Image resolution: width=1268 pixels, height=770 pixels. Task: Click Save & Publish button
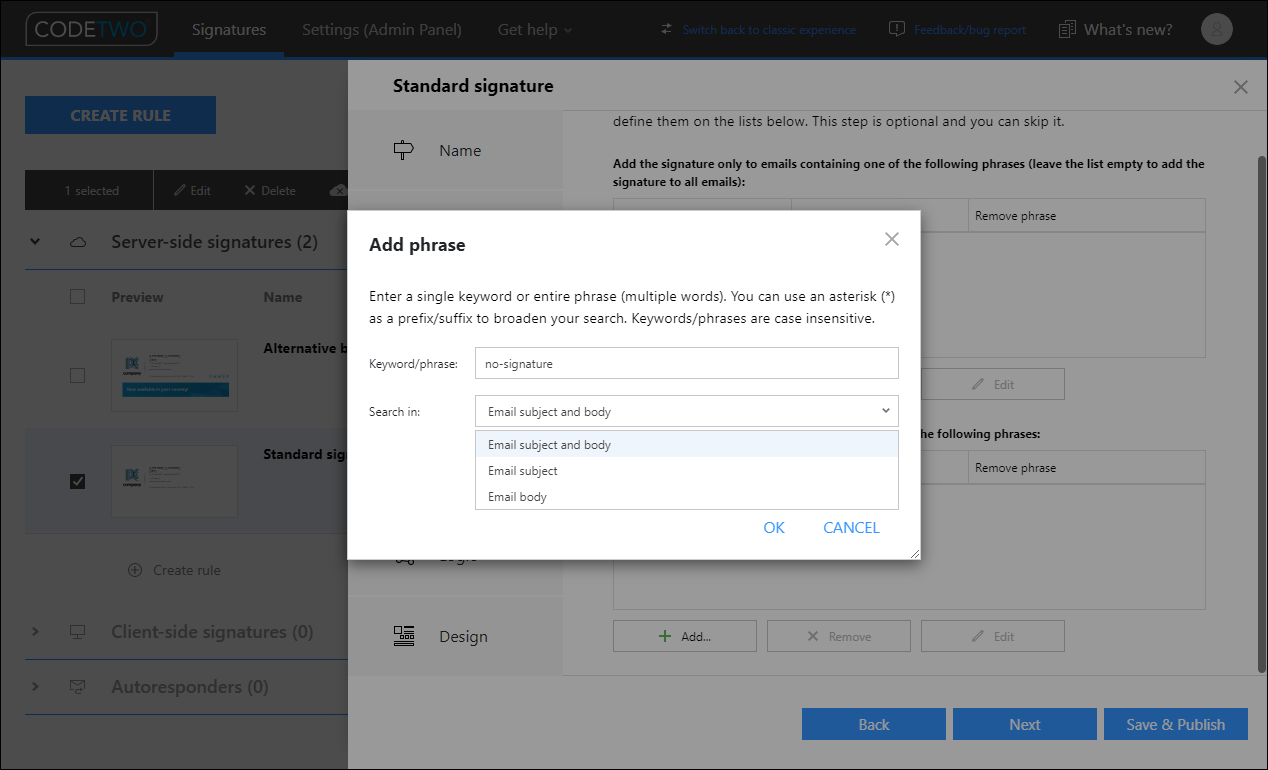click(x=1176, y=724)
